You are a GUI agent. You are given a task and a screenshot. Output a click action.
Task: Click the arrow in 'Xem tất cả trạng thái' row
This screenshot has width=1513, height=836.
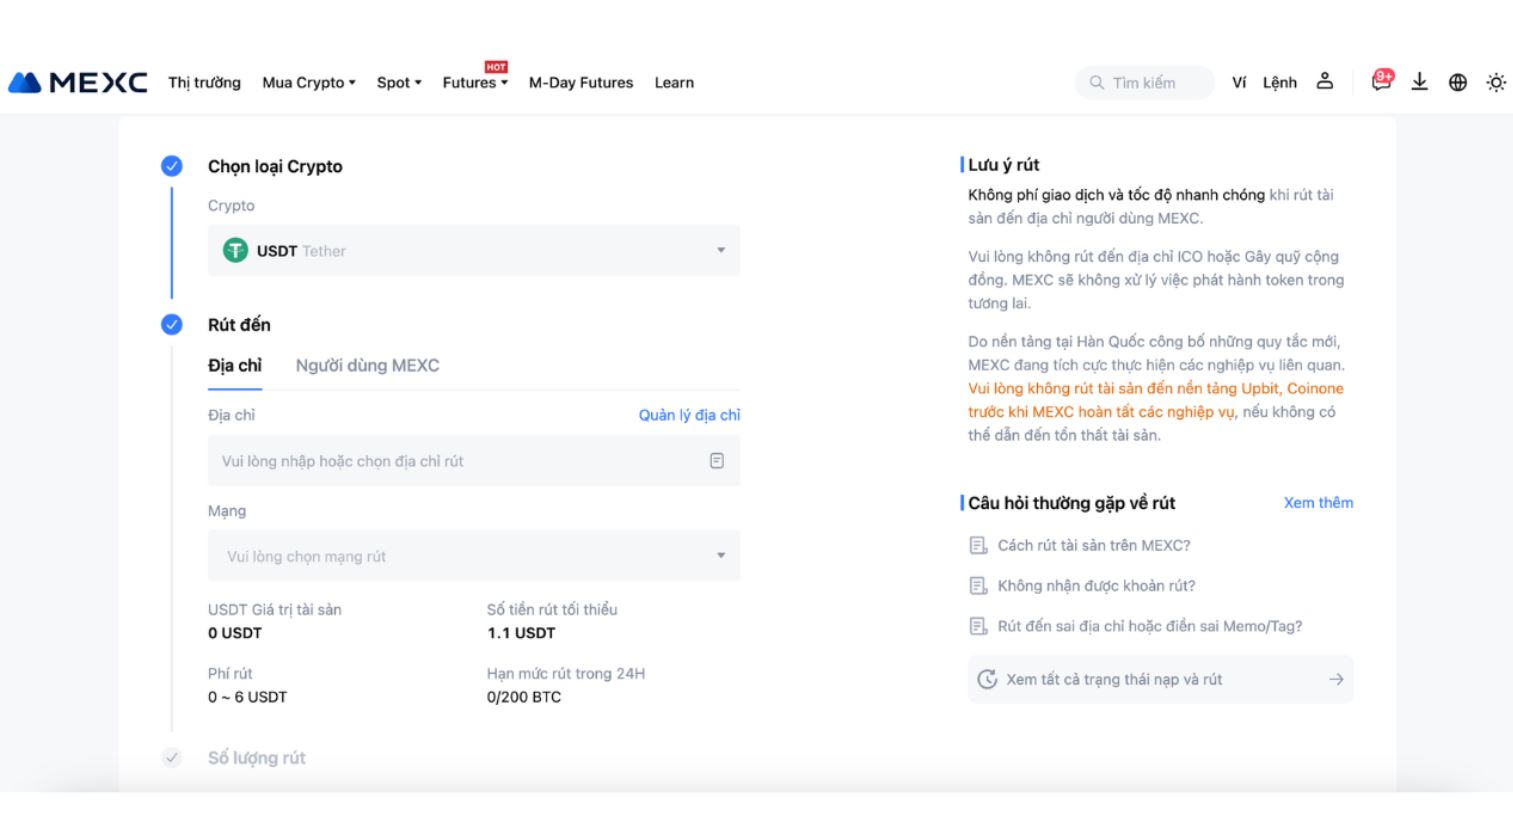pos(1336,679)
